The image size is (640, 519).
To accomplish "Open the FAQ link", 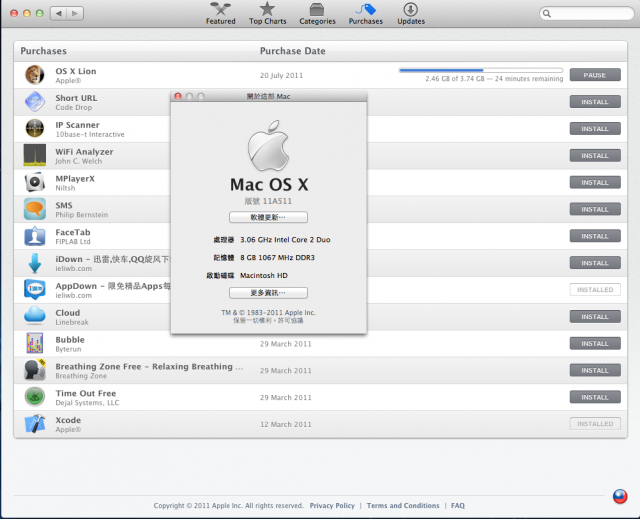I will [x=458, y=506].
